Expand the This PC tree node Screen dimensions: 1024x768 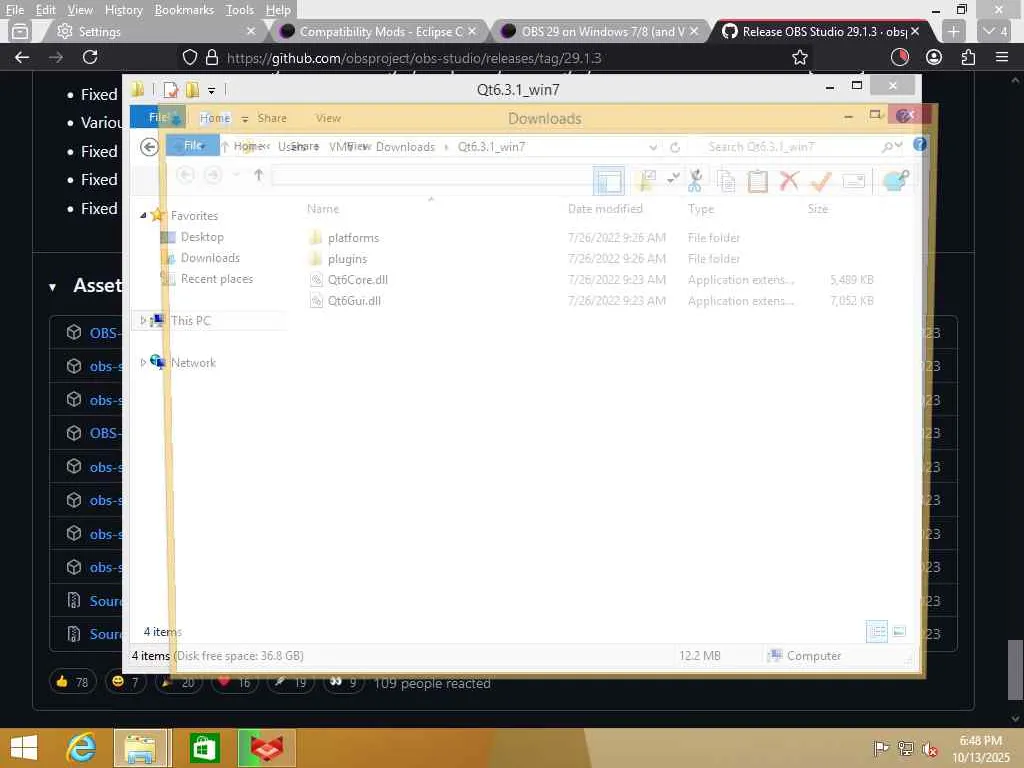point(143,321)
